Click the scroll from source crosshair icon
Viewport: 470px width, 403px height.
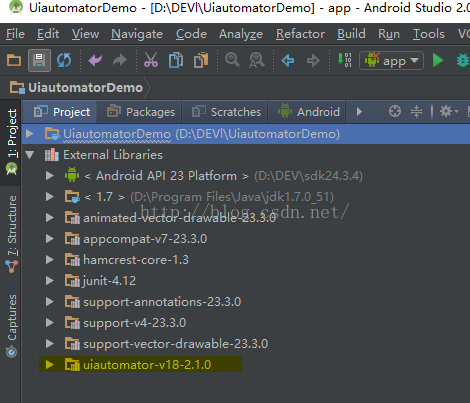(395, 111)
